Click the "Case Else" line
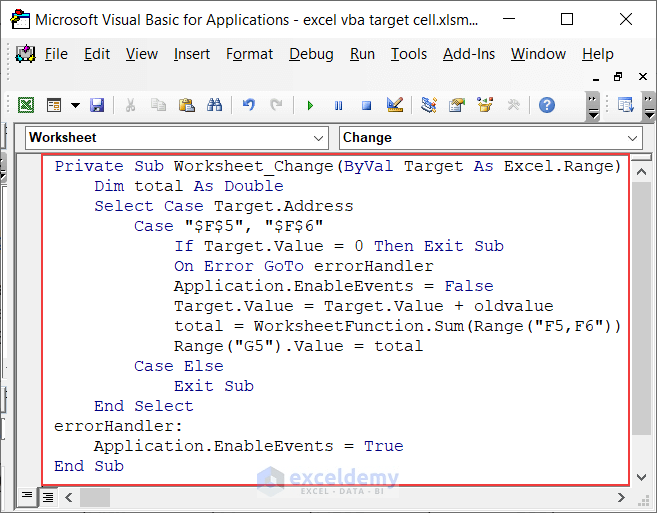The width and height of the screenshot is (657, 513). coord(179,366)
